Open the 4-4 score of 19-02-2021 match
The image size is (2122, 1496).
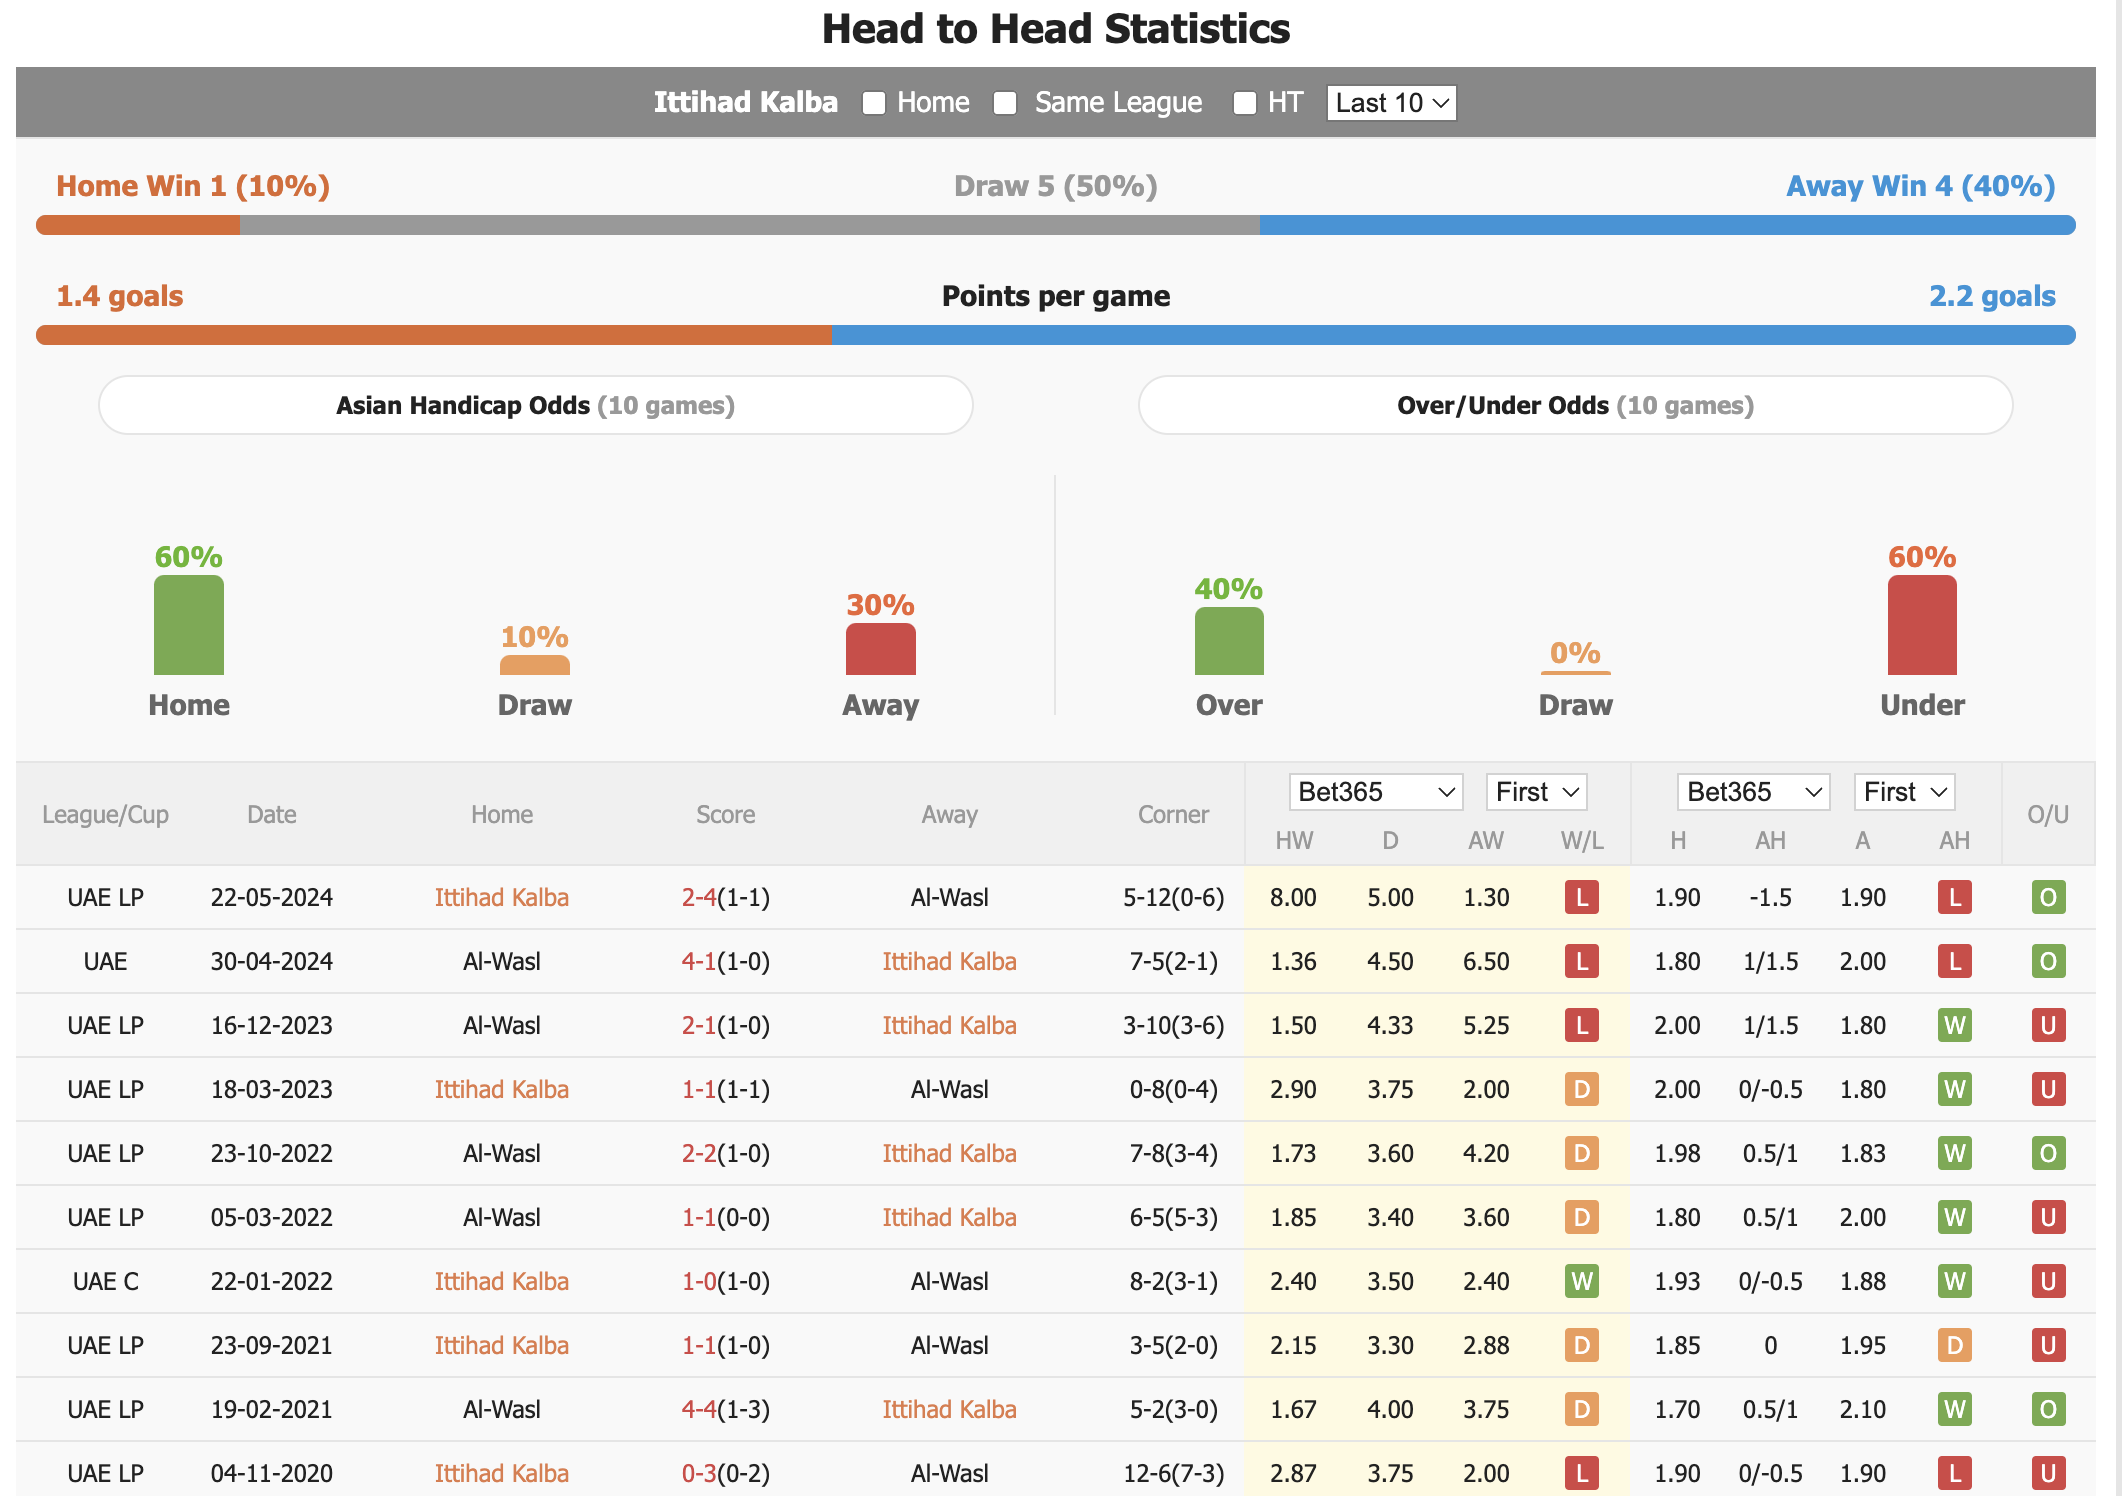(699, 1409)
